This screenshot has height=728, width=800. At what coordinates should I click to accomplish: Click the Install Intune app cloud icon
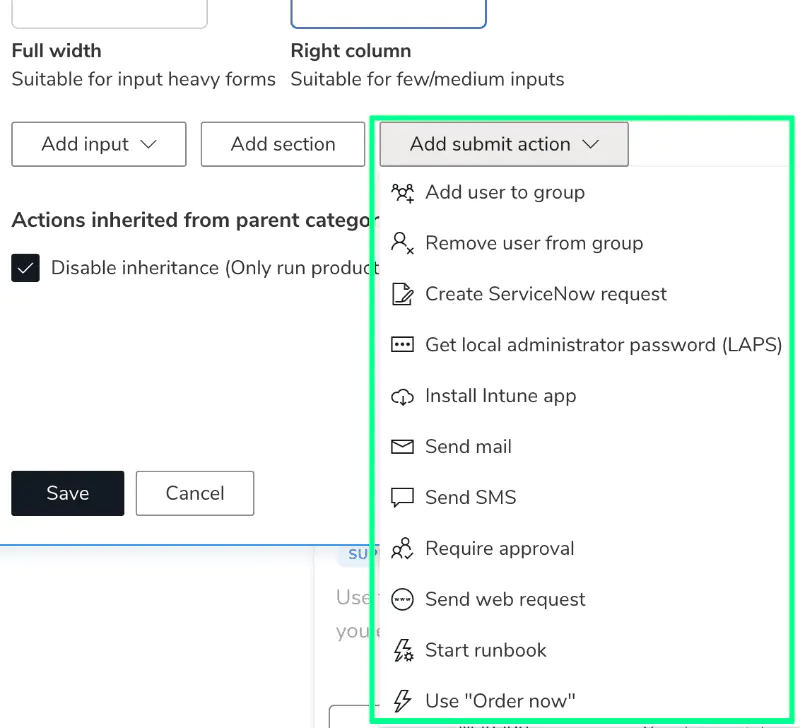tap(403, 396)
